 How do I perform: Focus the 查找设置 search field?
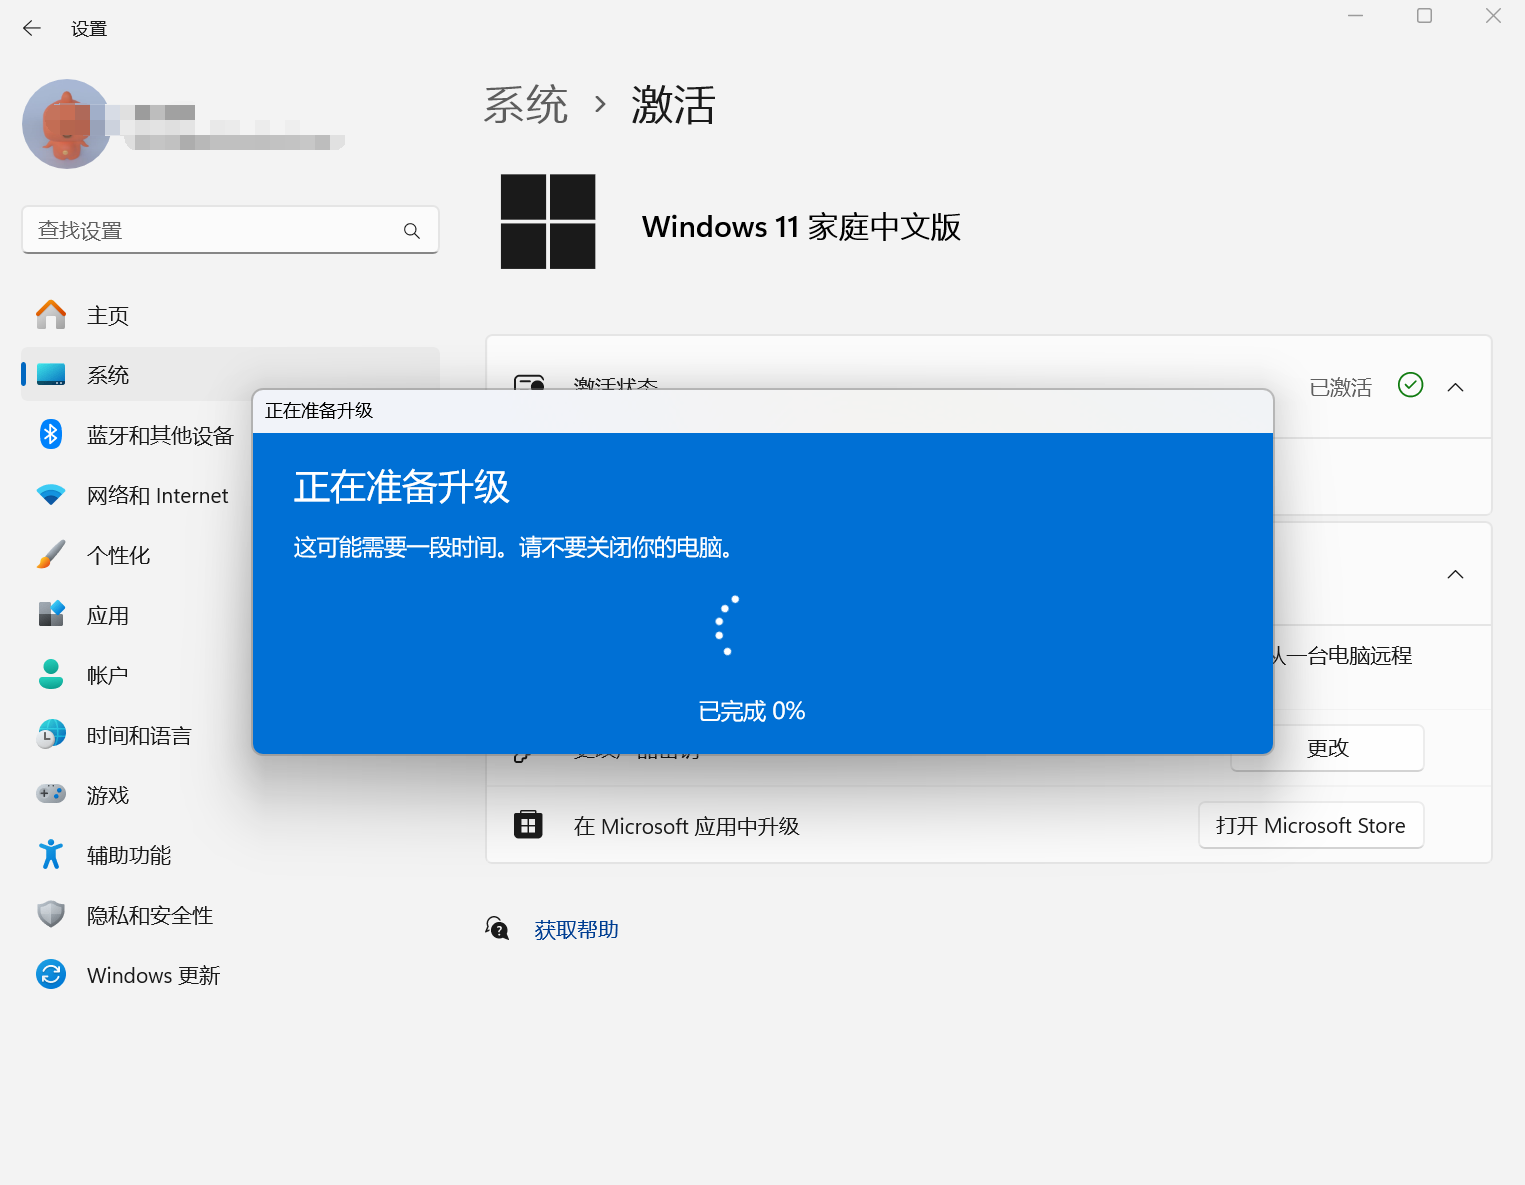tap(230, 230)
